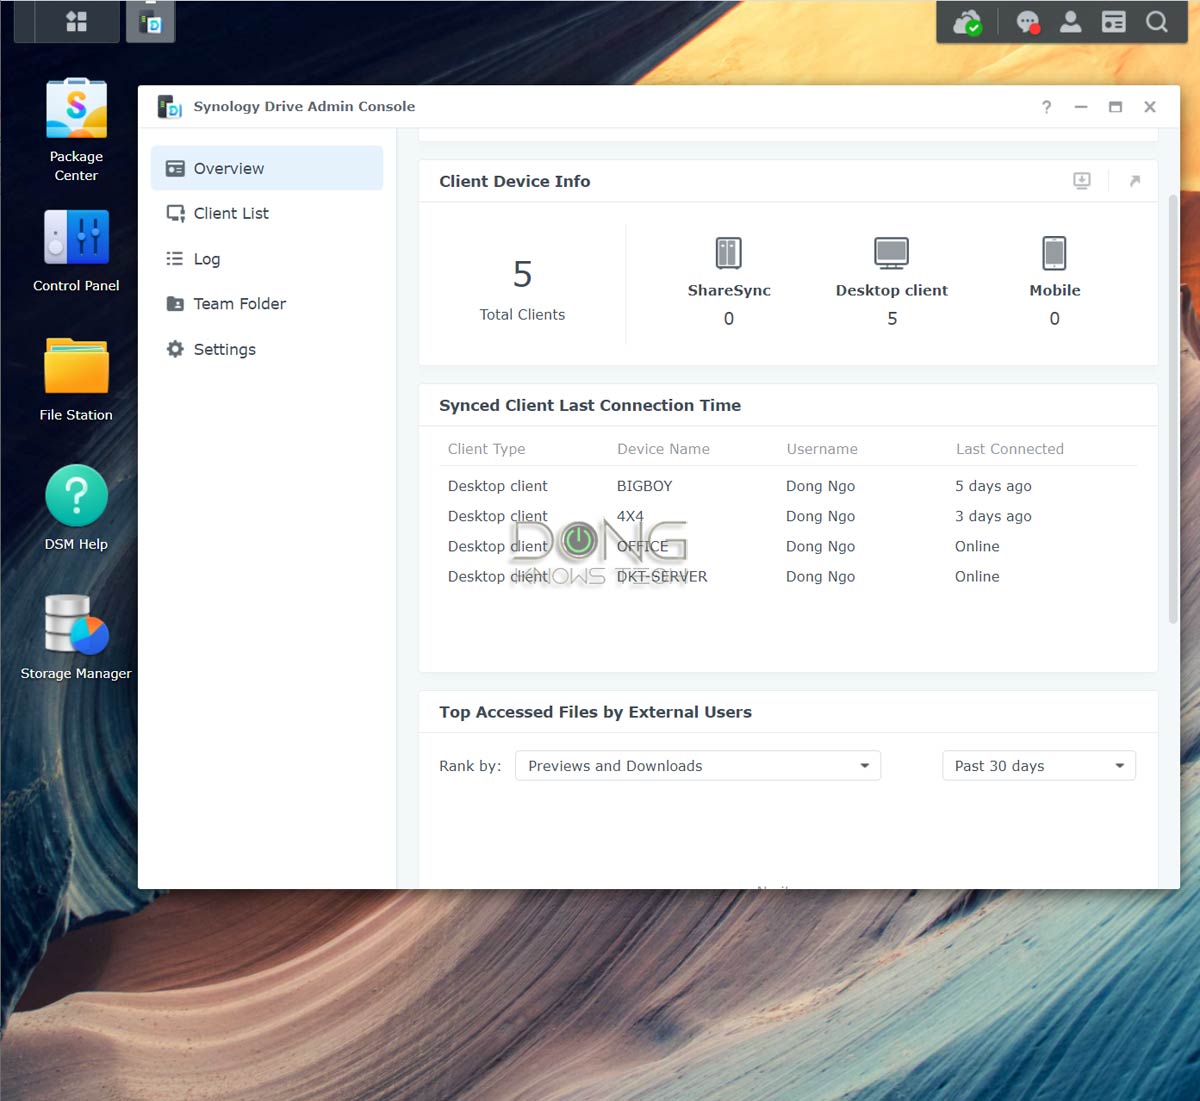
Task: Open the Team Folder settings
Action: point(239,303)
